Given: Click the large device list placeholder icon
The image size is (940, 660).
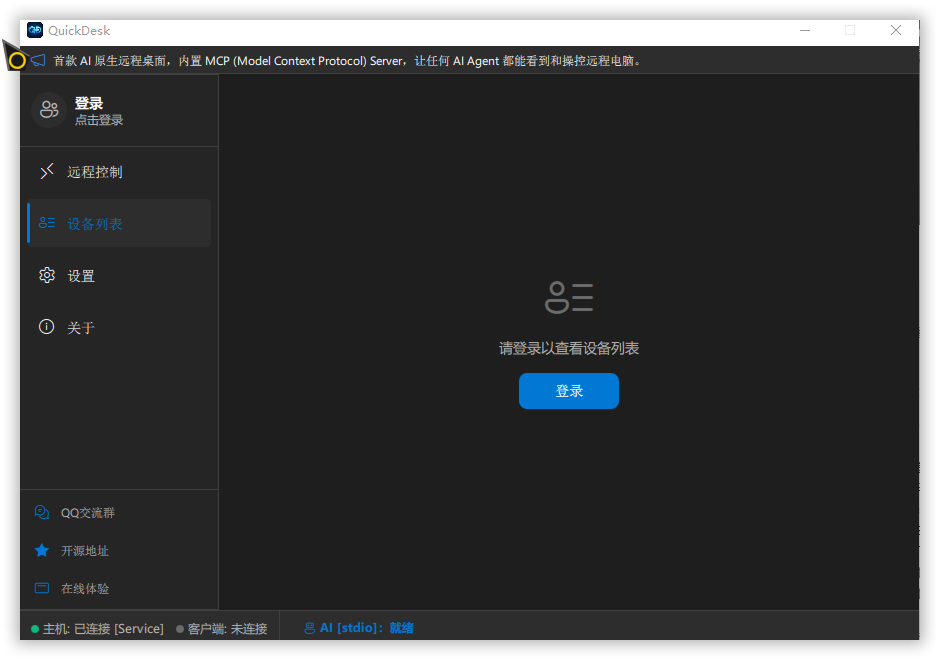Looking at the screenshot, I should click(569, 297).
